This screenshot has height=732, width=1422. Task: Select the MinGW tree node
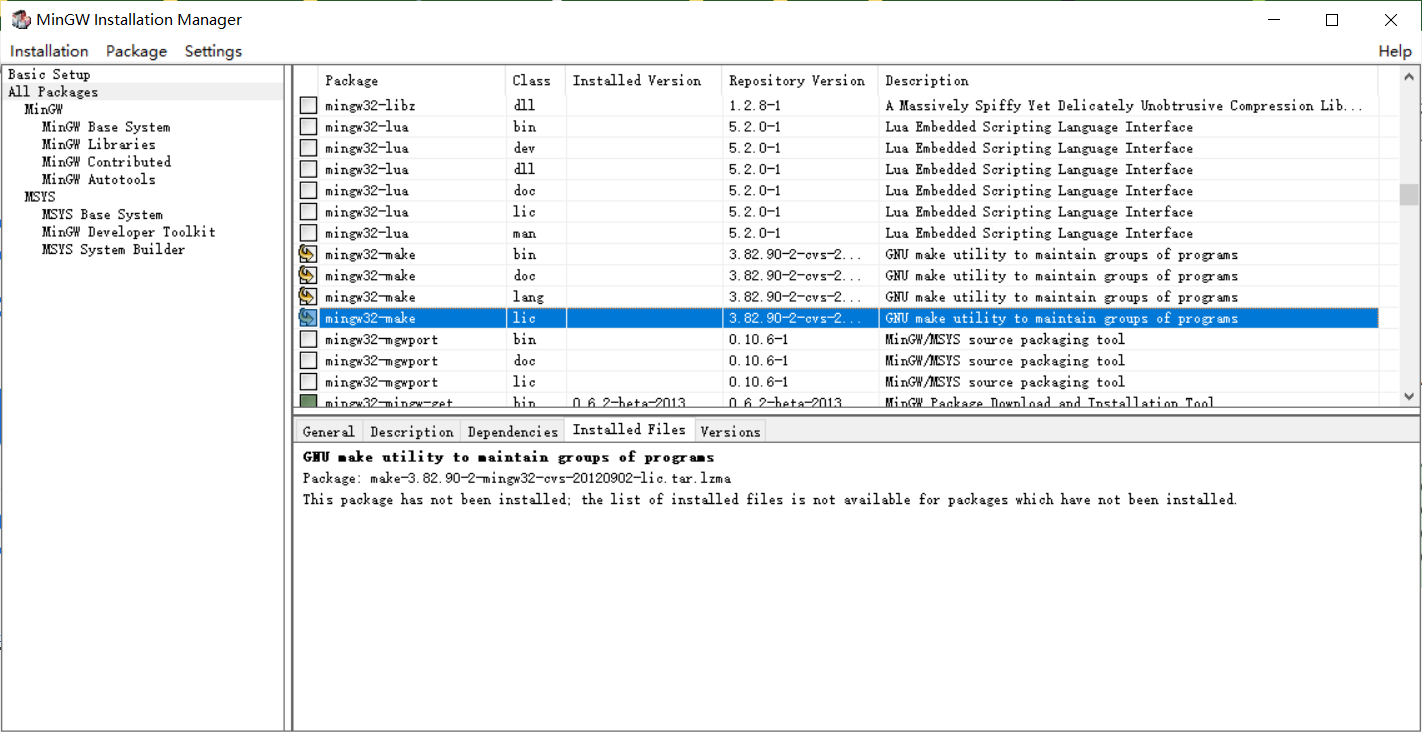pos(42,109)
